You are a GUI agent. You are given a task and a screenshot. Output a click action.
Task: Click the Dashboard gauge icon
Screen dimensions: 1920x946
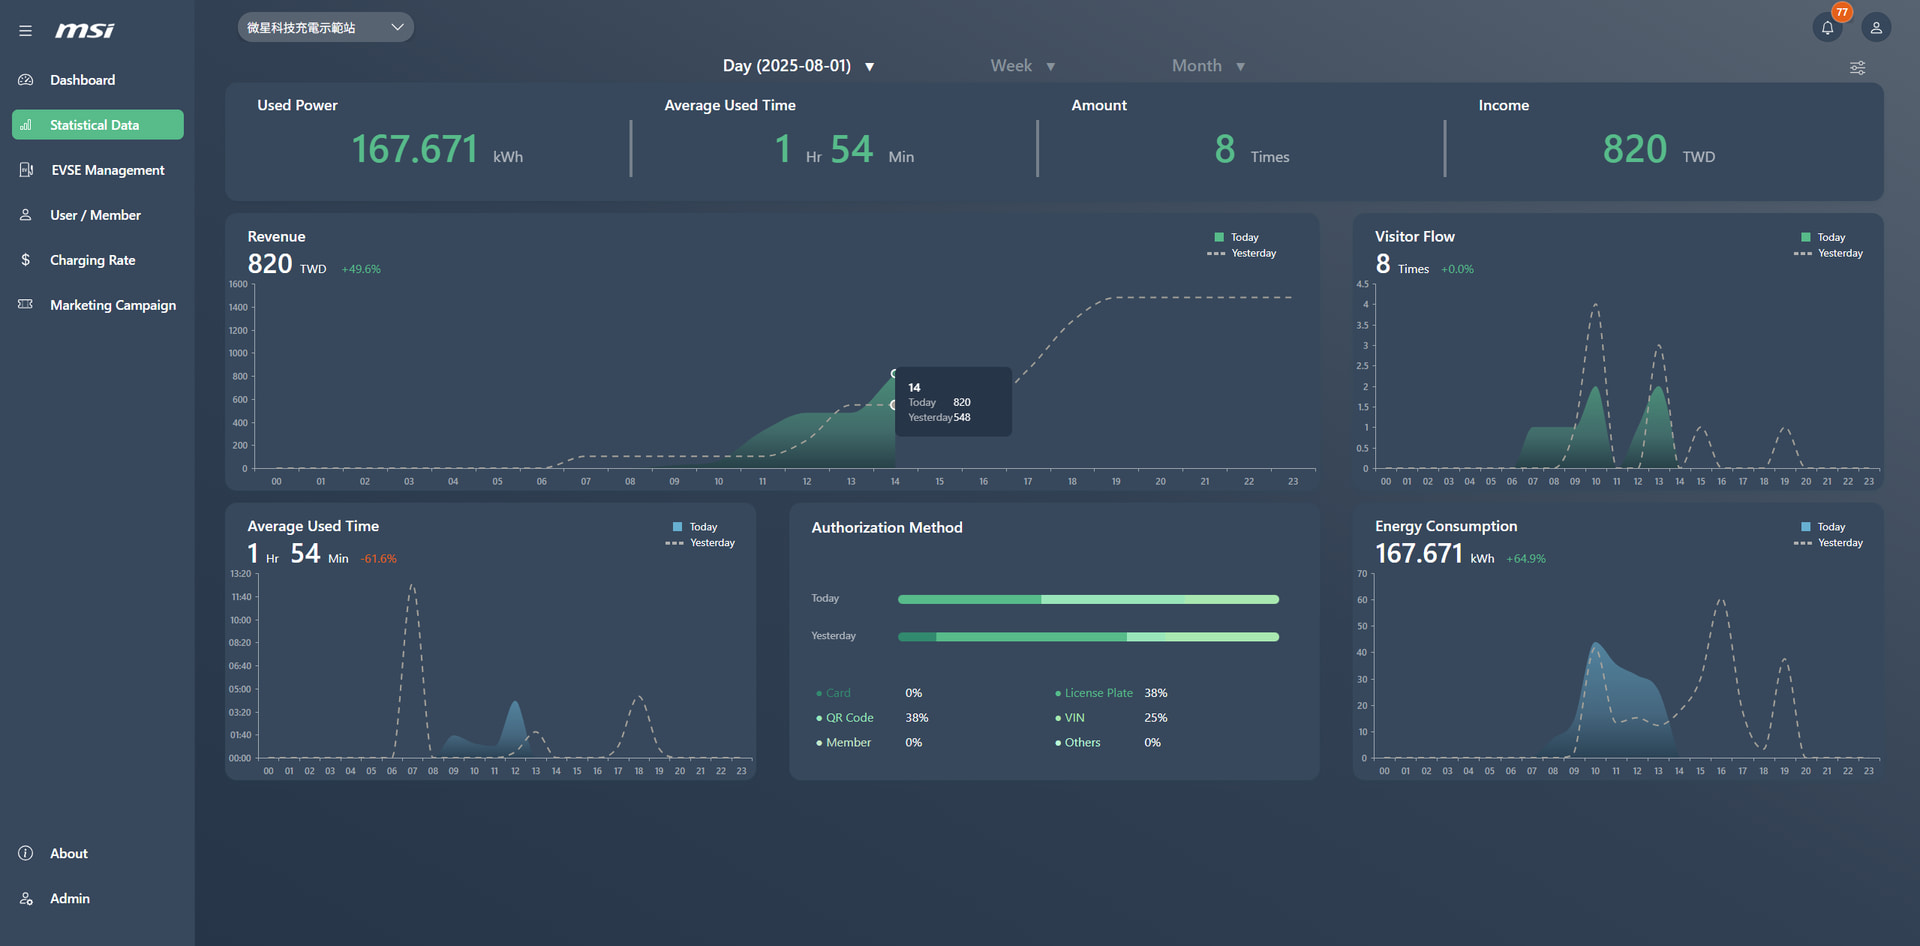click(26, 80)
